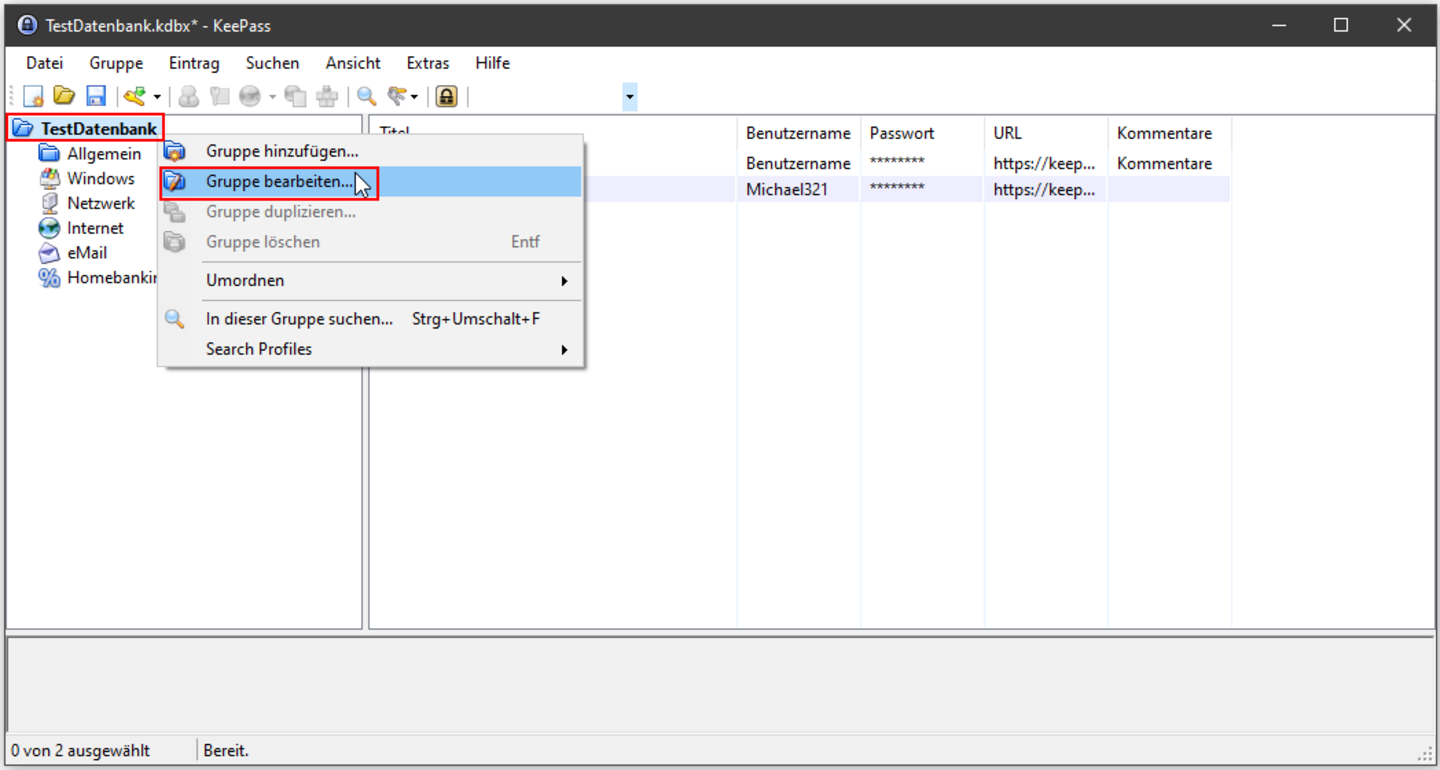This screenshot has height=770, width=1440.
Task: Click the masked password in the first entry row
Action: pyautogui.click(x=897, y=163)
